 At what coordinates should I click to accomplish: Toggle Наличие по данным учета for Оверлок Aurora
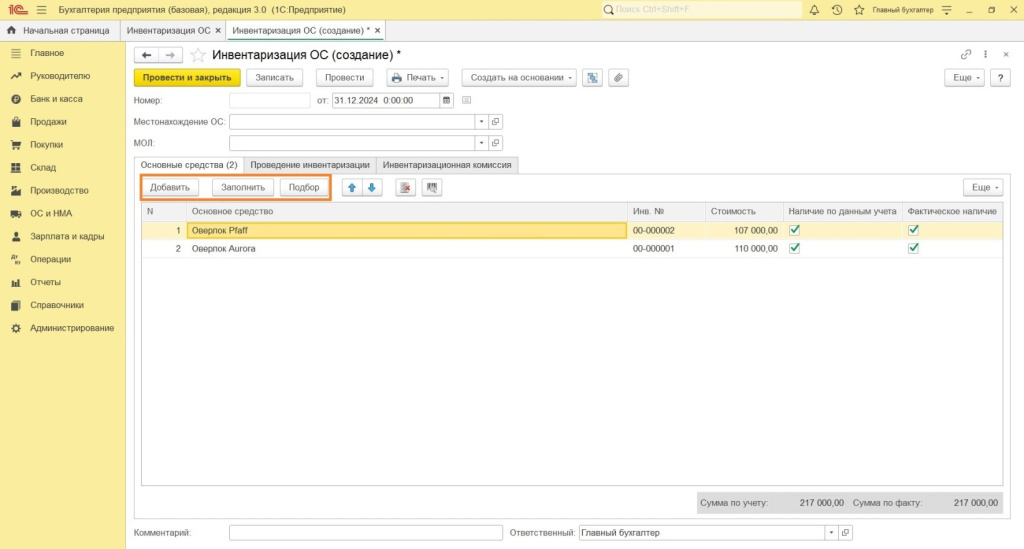[795, 248]
